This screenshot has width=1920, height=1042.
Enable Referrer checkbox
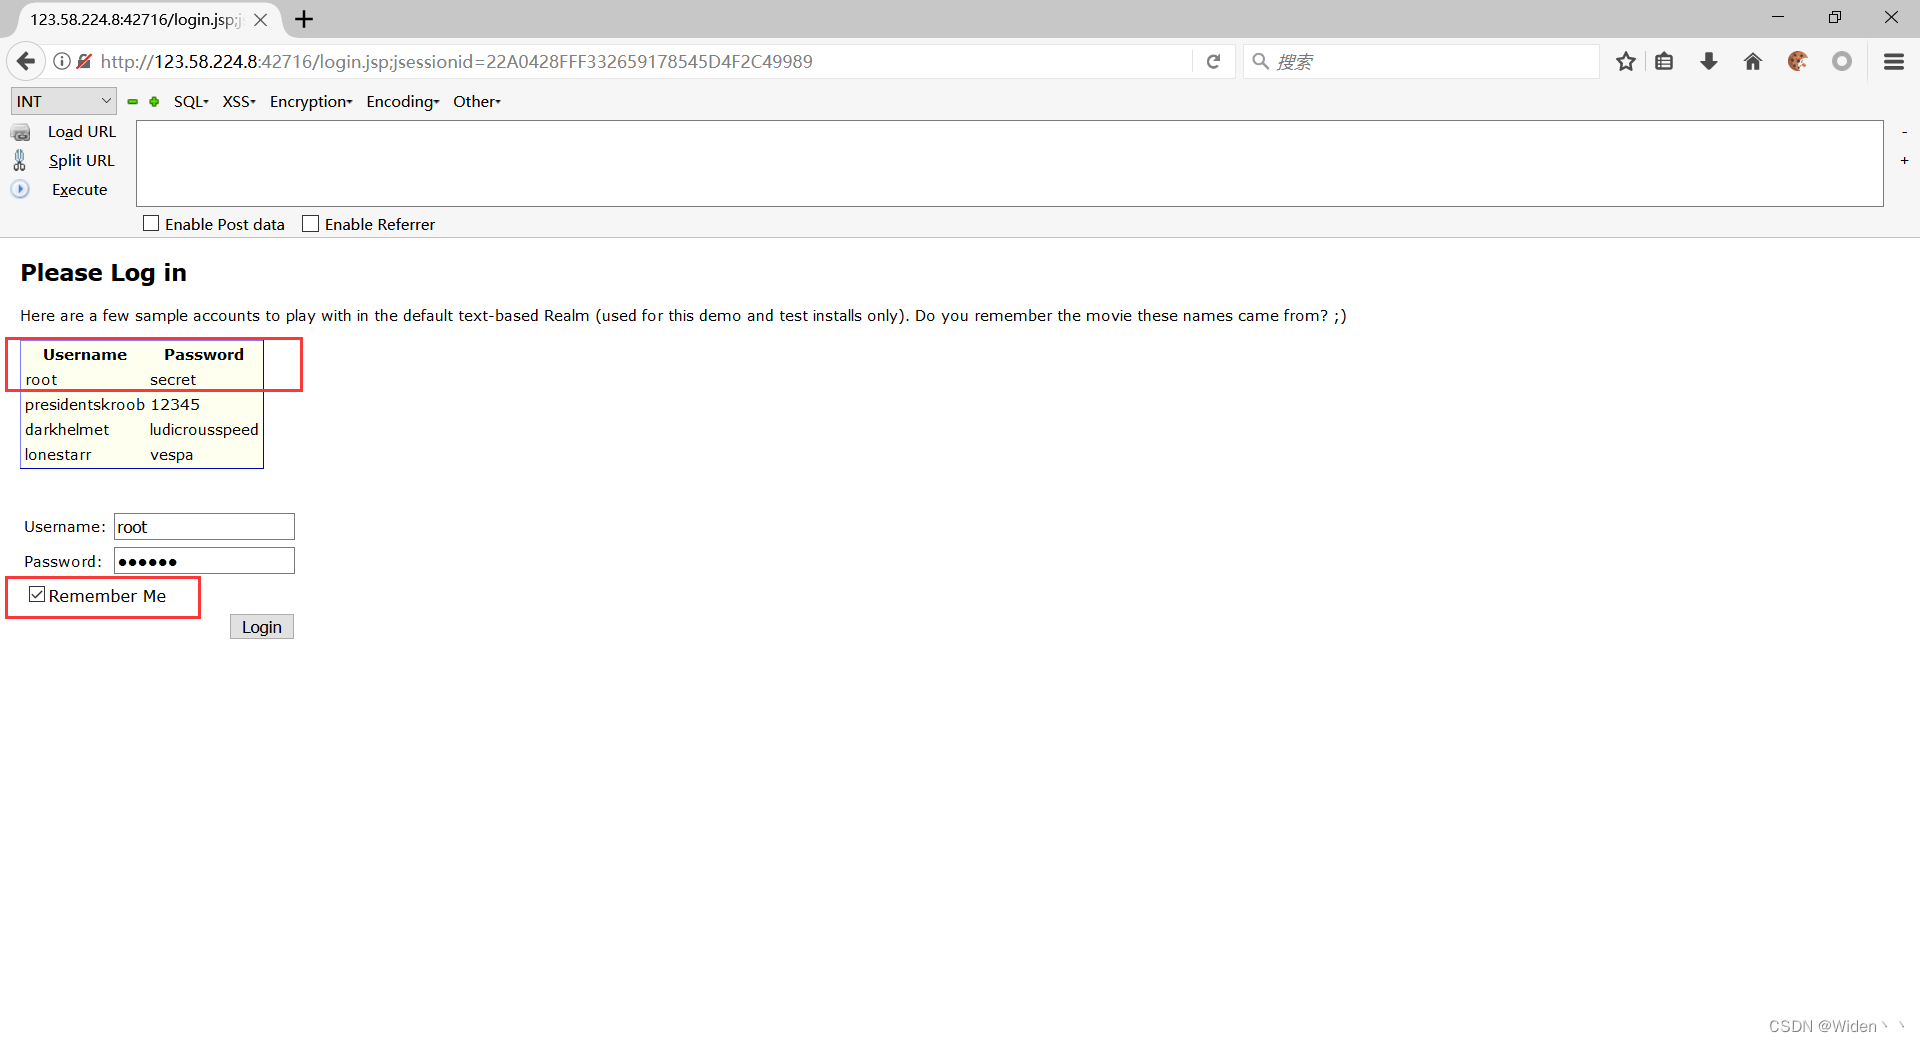pyautogui.click(x=311, y=224)
